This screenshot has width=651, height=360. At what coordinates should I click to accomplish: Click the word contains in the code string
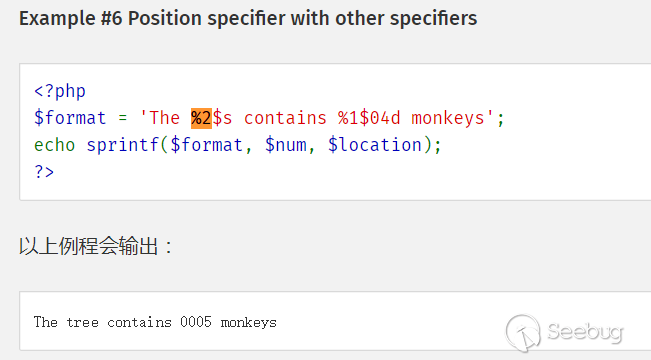click(285, 118)
